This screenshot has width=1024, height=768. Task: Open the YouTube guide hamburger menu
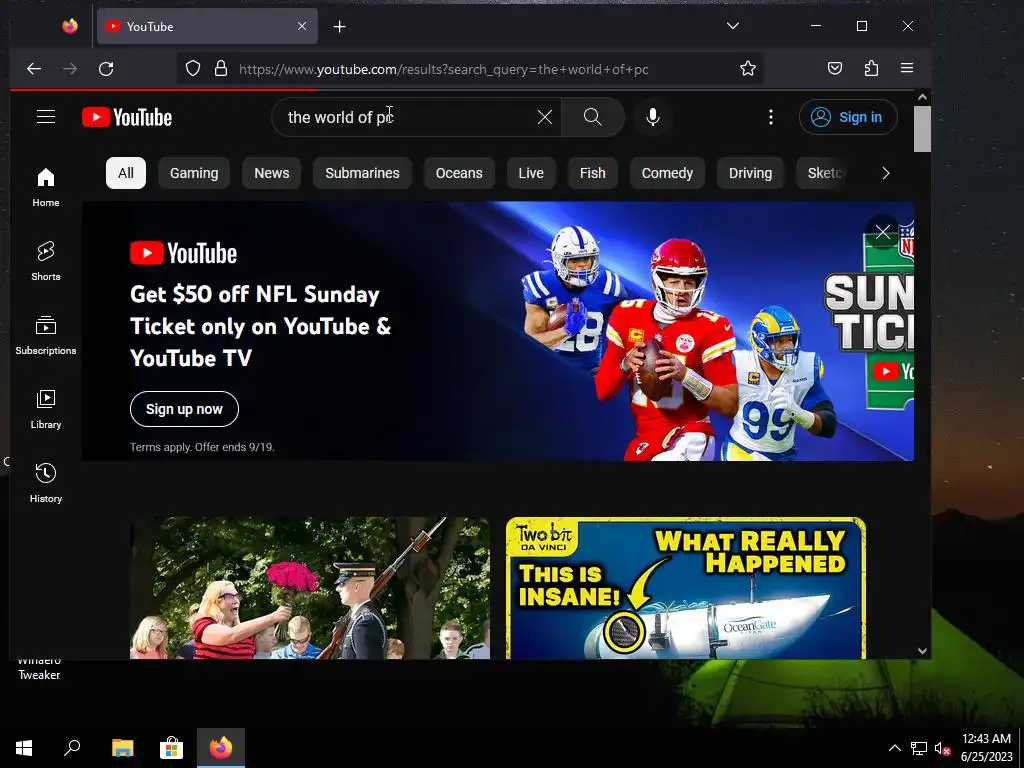click(x=46, y=117)
